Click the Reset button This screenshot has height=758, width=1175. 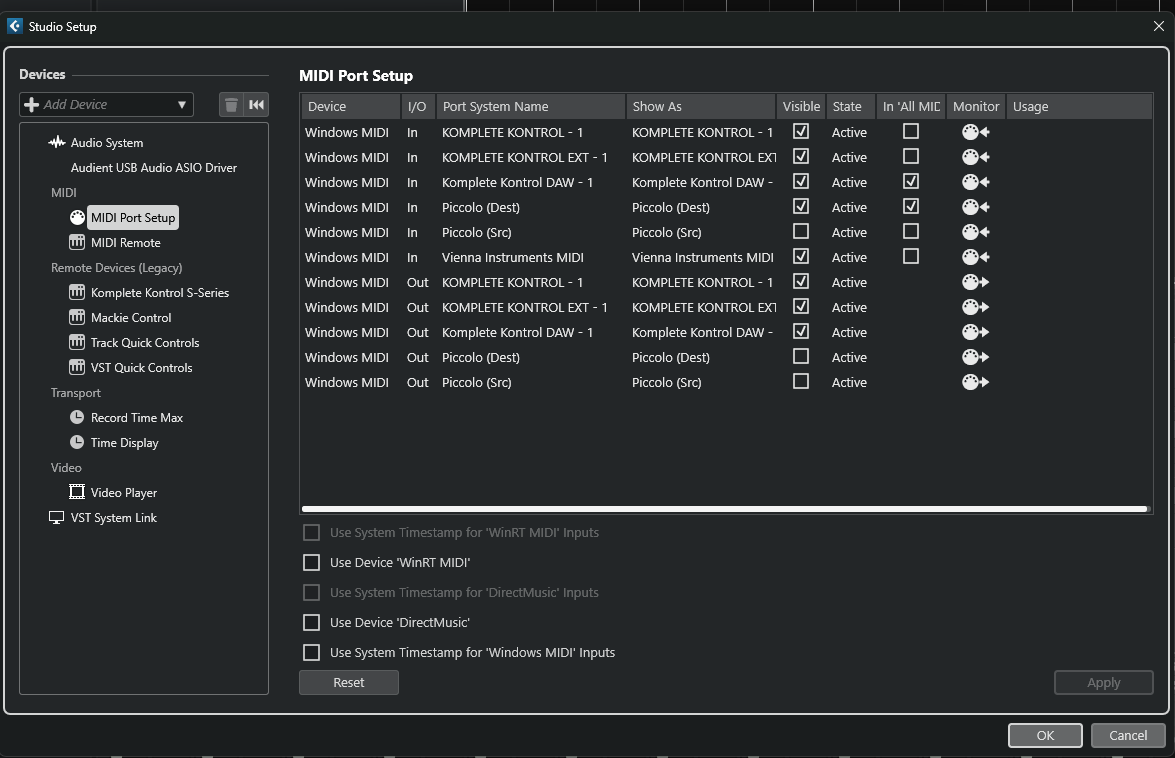tap(349, 683)
